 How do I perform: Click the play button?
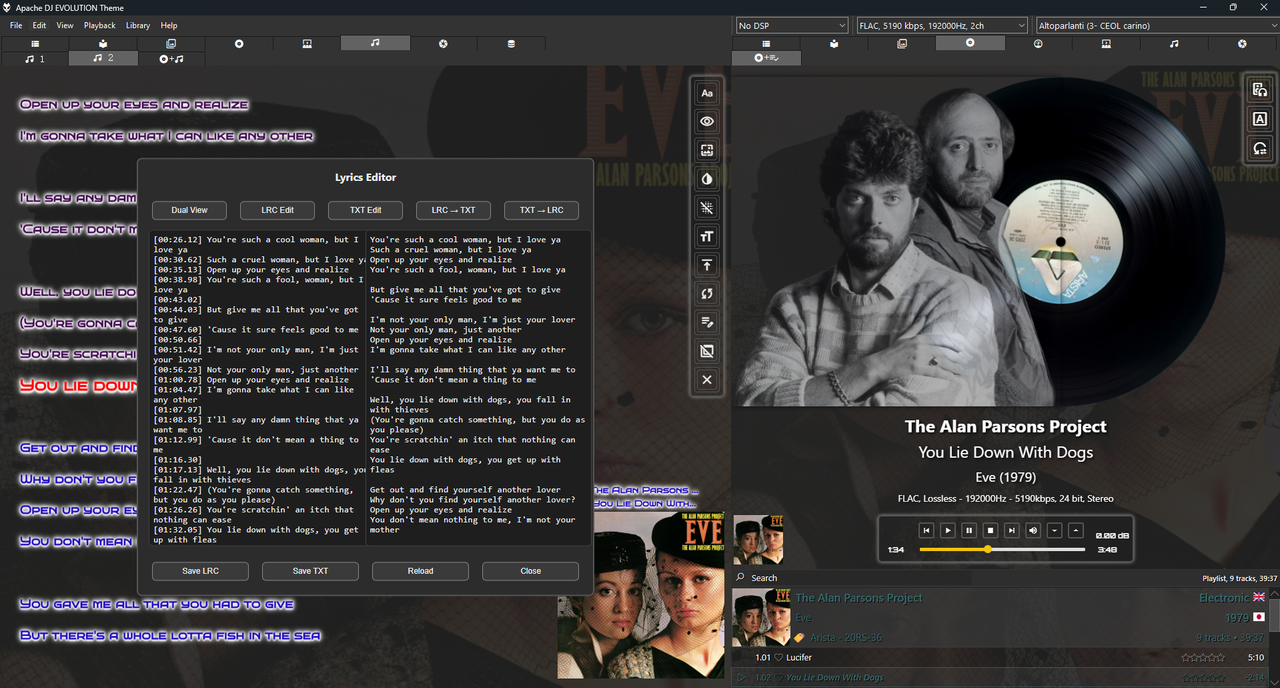948,530
